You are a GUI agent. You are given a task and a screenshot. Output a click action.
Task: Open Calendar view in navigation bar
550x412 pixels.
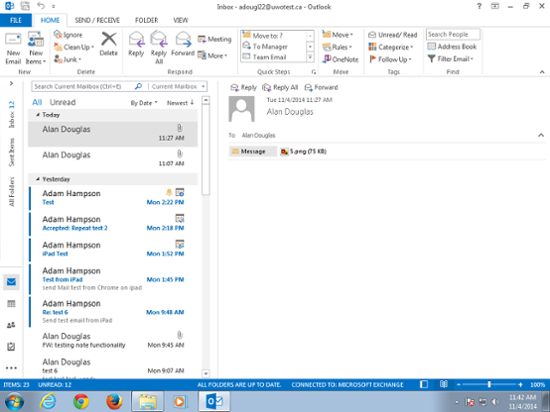point(11,304)
